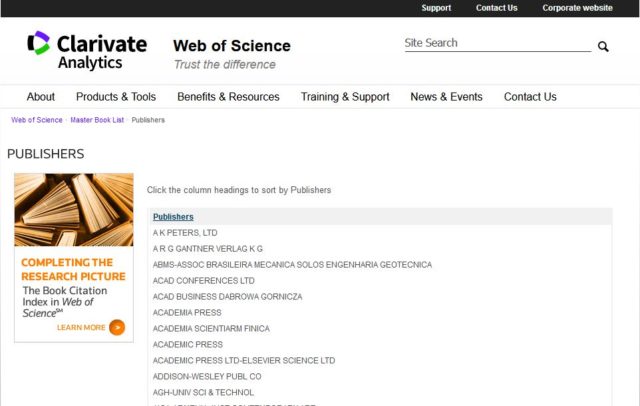Click the LEARN MORE text
640x406 pixels.
[x=81, y=327]
